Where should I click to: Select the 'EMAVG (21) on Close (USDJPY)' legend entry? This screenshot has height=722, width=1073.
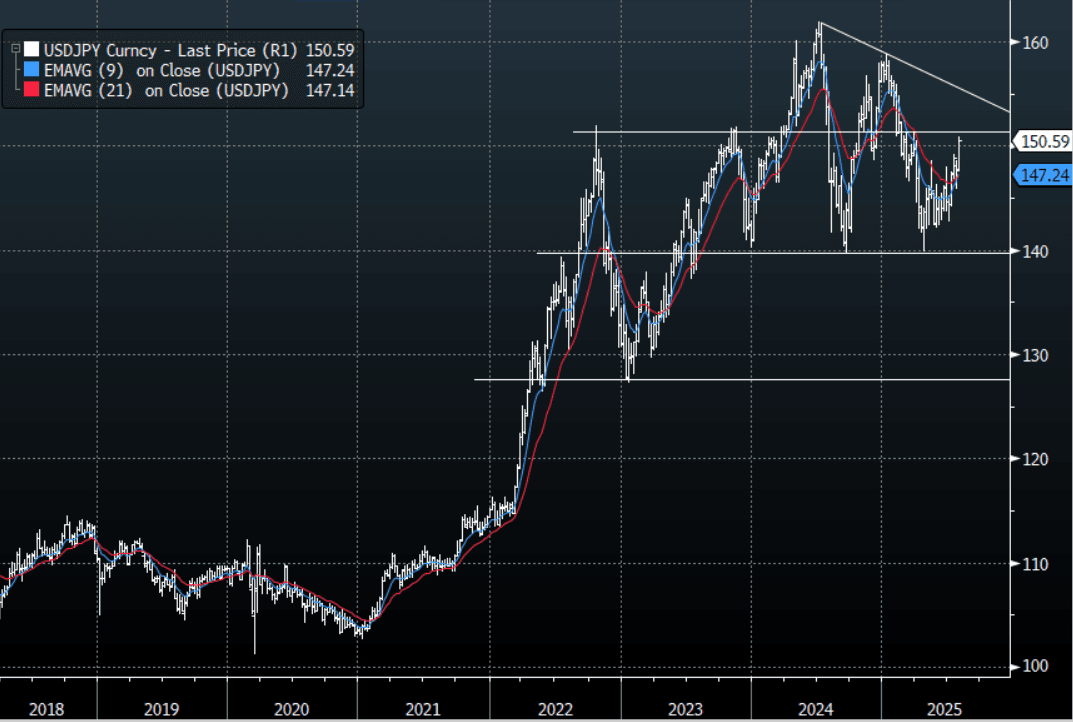pyautogui.click(x=166, y=90)
